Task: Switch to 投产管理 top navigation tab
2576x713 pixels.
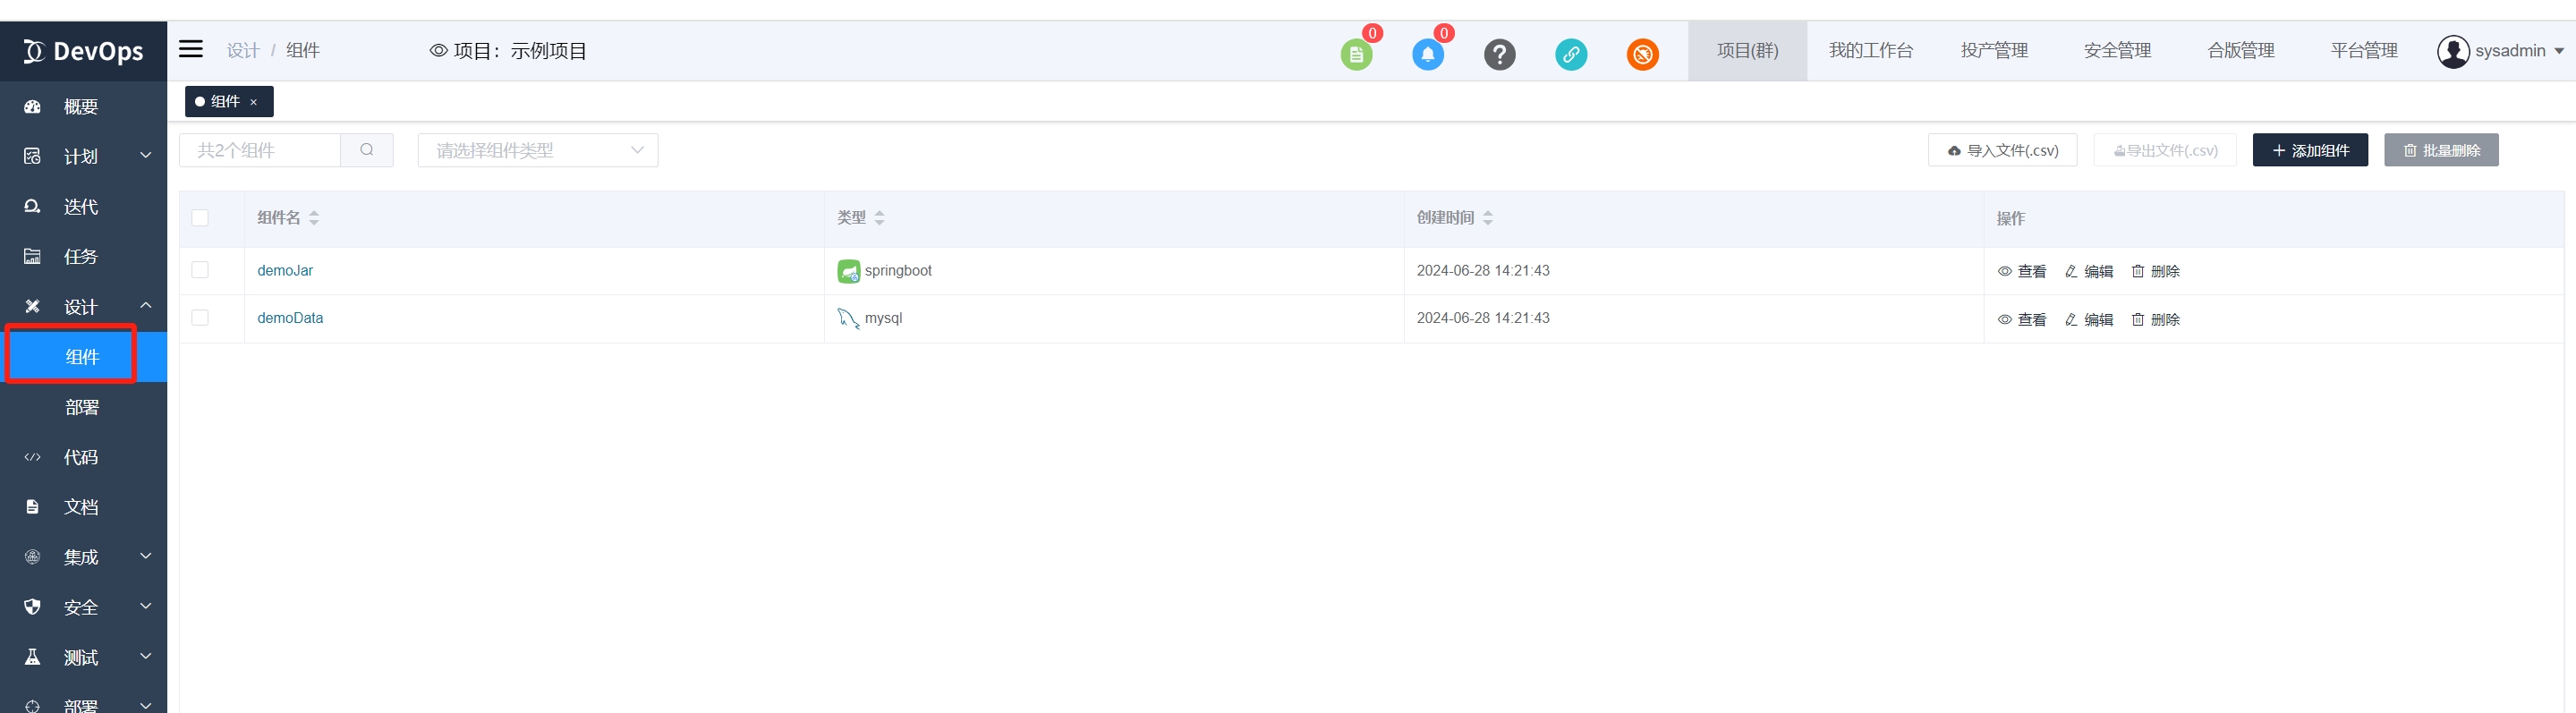Action: click(x=1994, y=51)
